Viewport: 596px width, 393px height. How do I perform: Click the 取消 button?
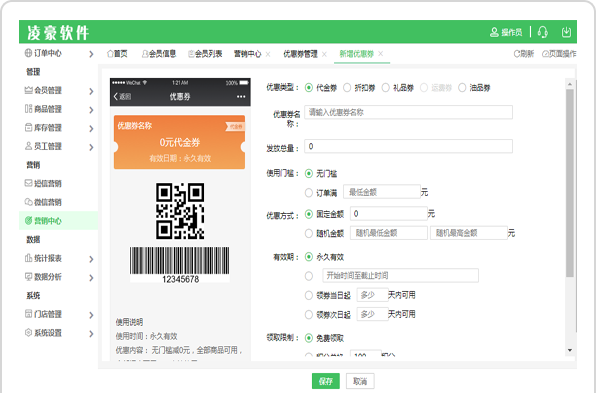(360, 381)
